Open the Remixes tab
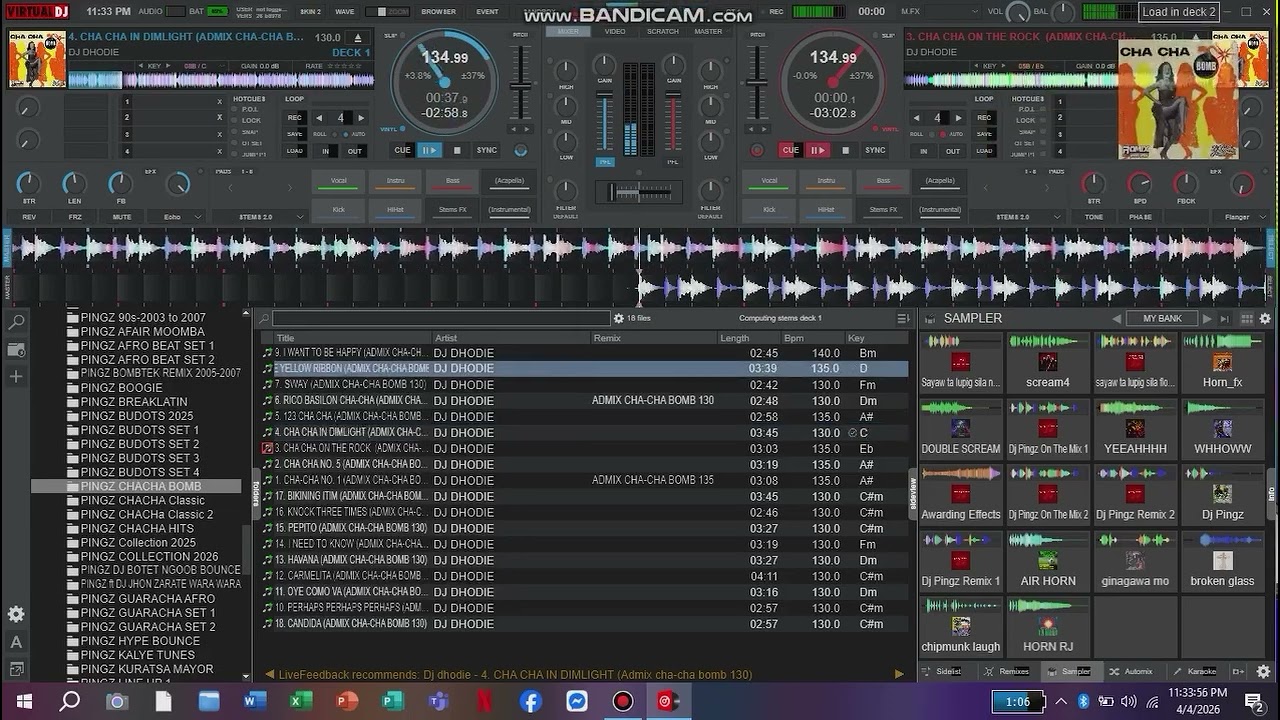The image size is (1280, 720). point(1006,672)
